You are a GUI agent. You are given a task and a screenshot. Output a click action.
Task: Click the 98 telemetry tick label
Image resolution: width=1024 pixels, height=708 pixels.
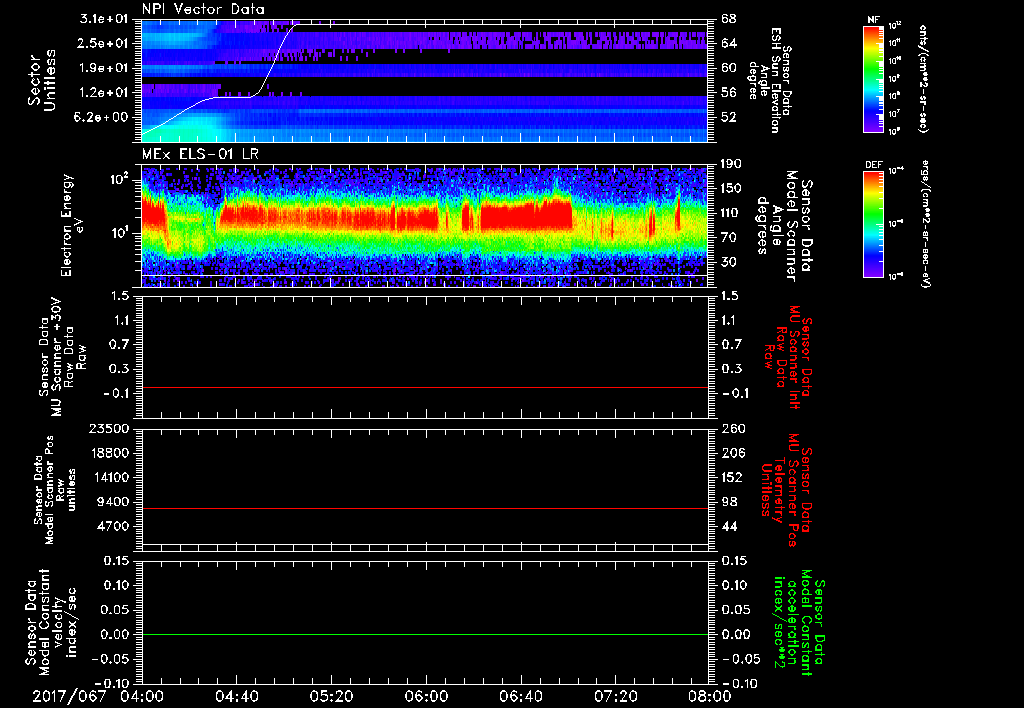[728, 502]
